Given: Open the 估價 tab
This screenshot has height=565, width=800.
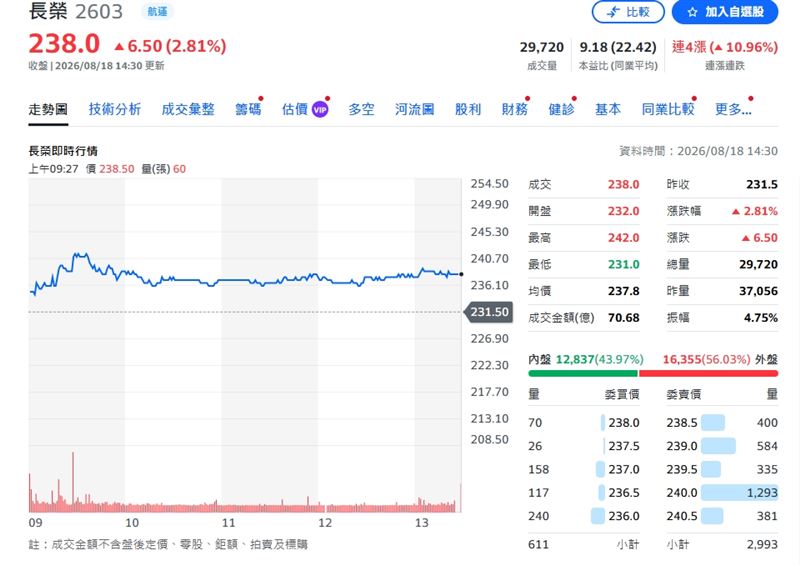Looking at the screenshot, I should pyautogui.click(x=295, y=109).
